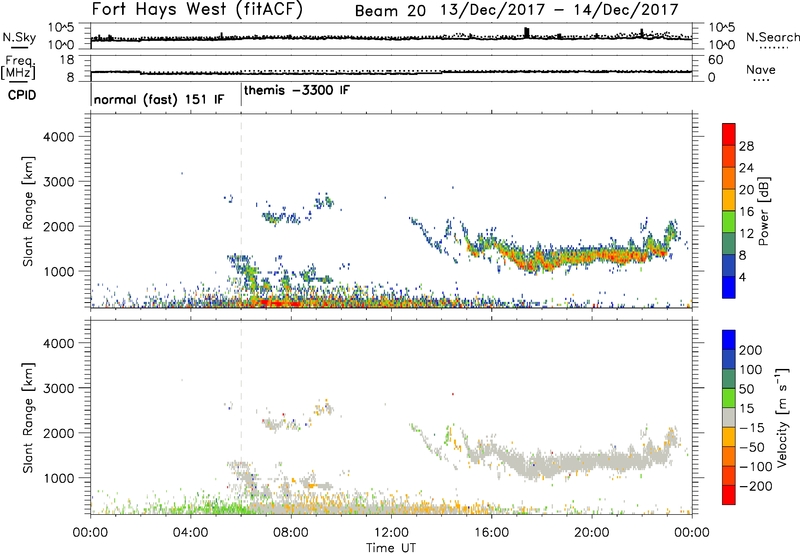
Task: Select the themis -3300 IF text
Action: tap(297, 90)
